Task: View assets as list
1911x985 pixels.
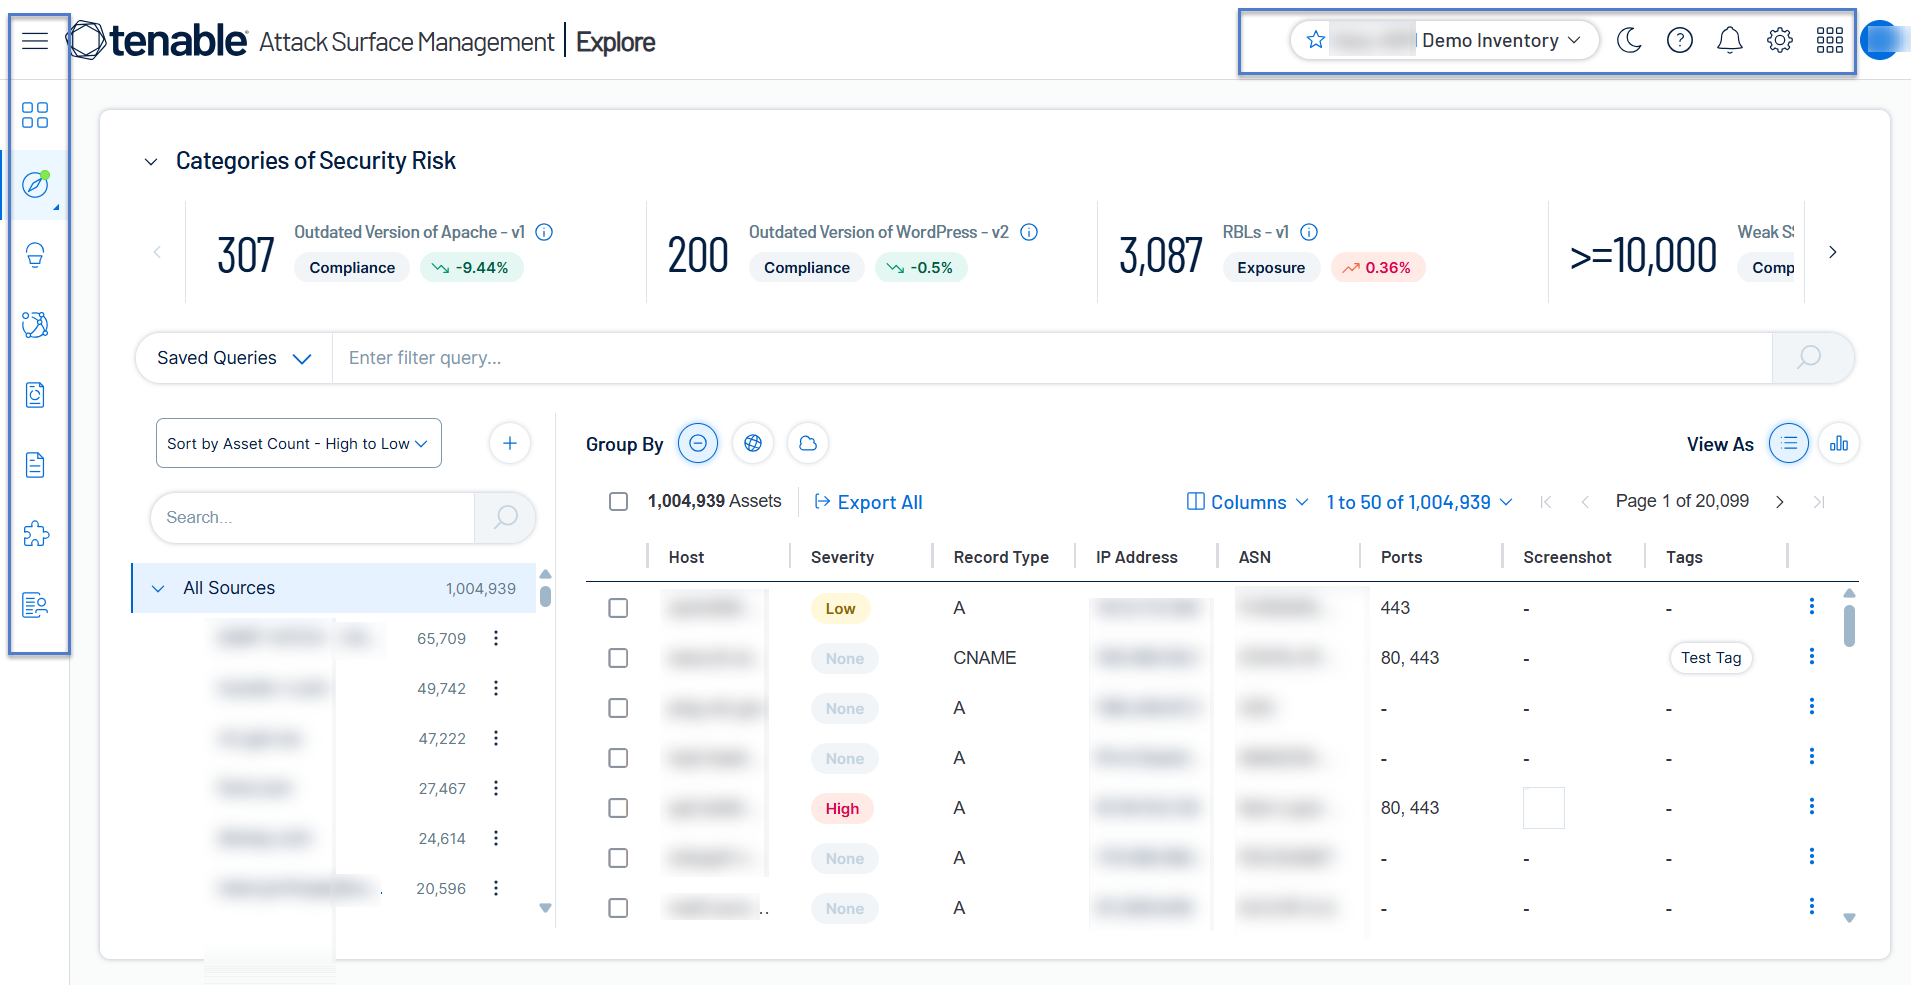Action: (x=1789, y=443)
